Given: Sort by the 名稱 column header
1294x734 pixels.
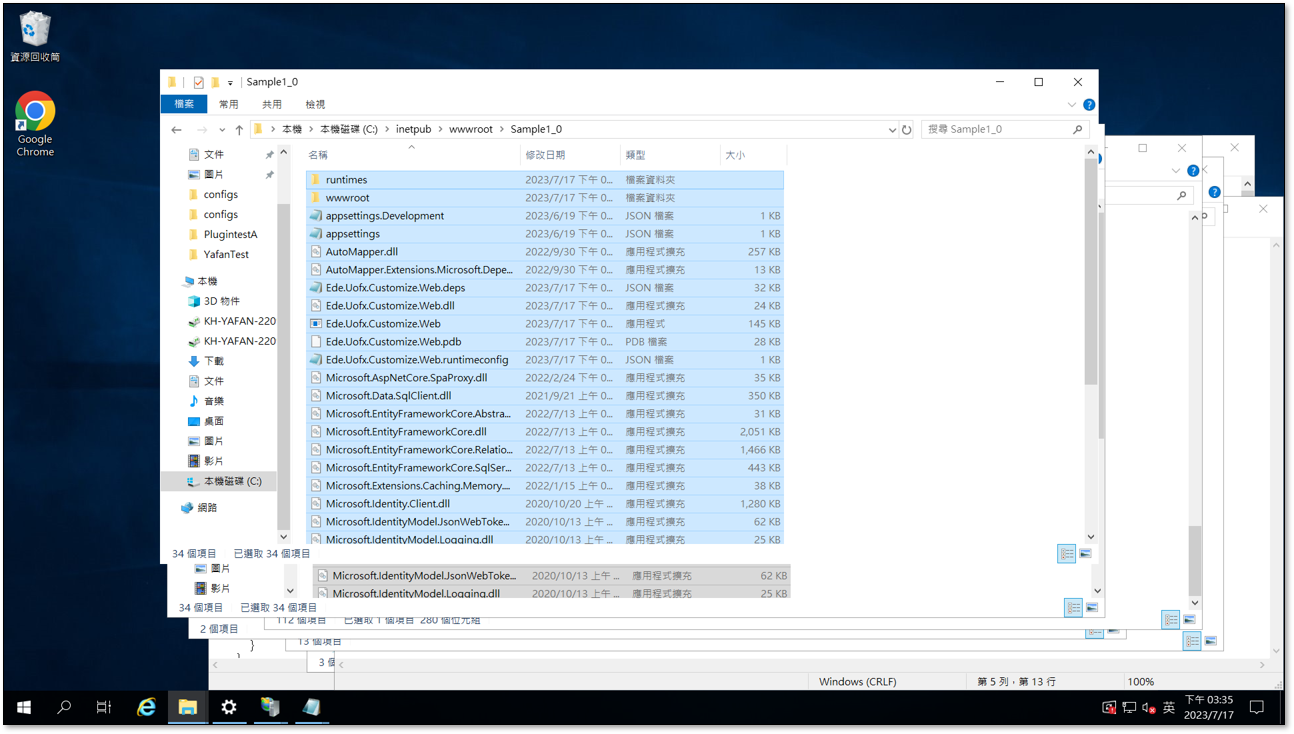Looking at the screenshot, I should point(412,155).
